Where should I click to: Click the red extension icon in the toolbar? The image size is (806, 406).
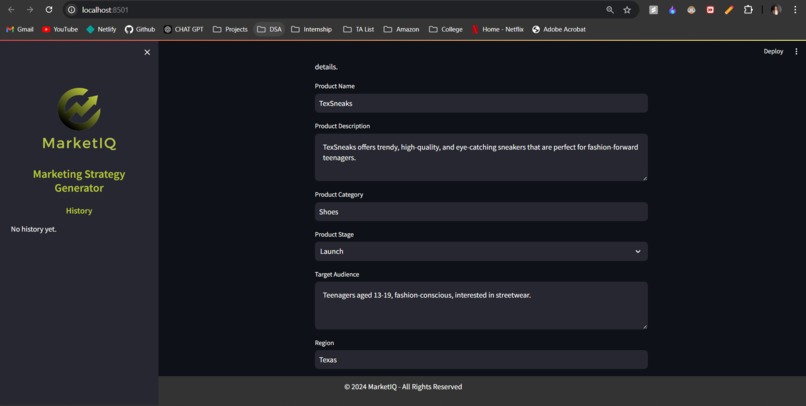[x=710, y=10]
